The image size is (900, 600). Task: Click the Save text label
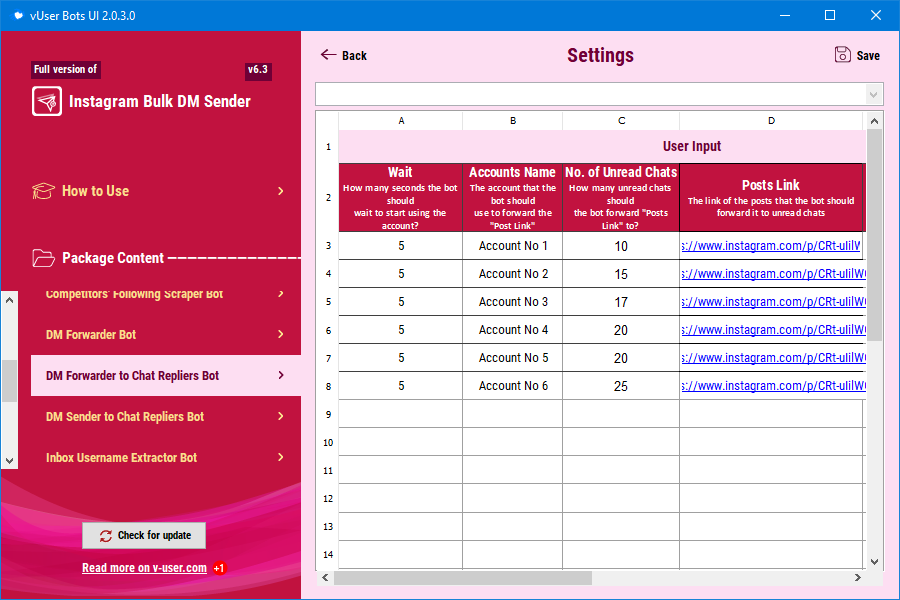pyautogui.click(x=868, y=56)
